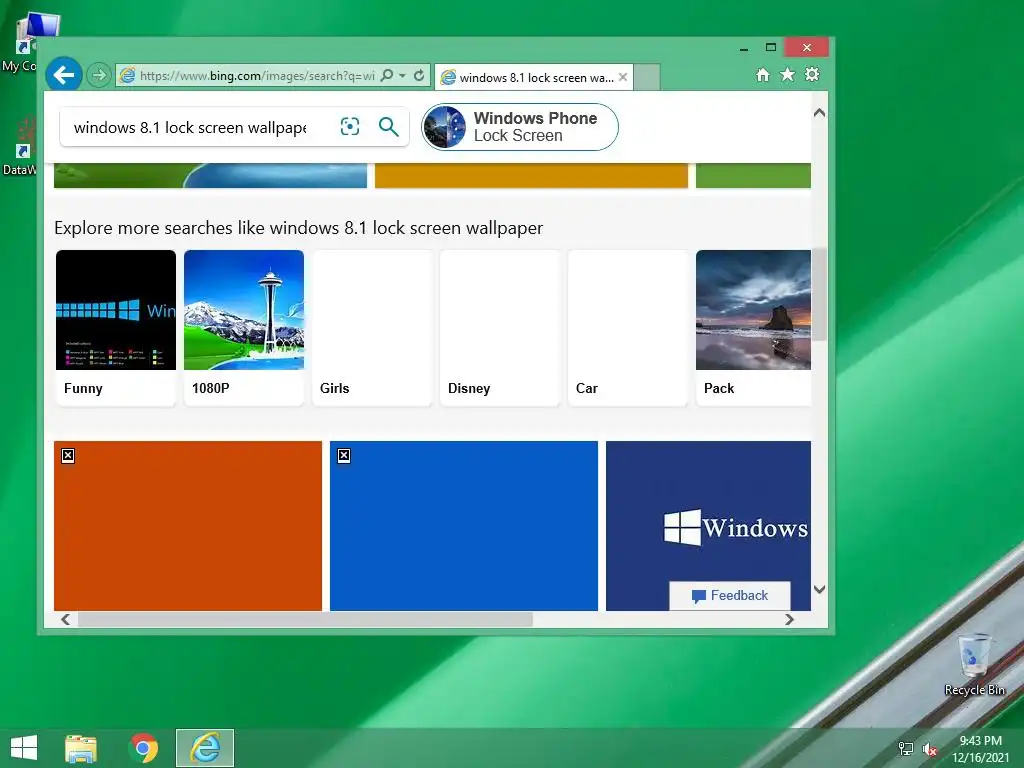This screenshot has width=1024, height=768.
Task: Open the address bar autocomplete dropdown arrow
Action: (x=402, y=75)
